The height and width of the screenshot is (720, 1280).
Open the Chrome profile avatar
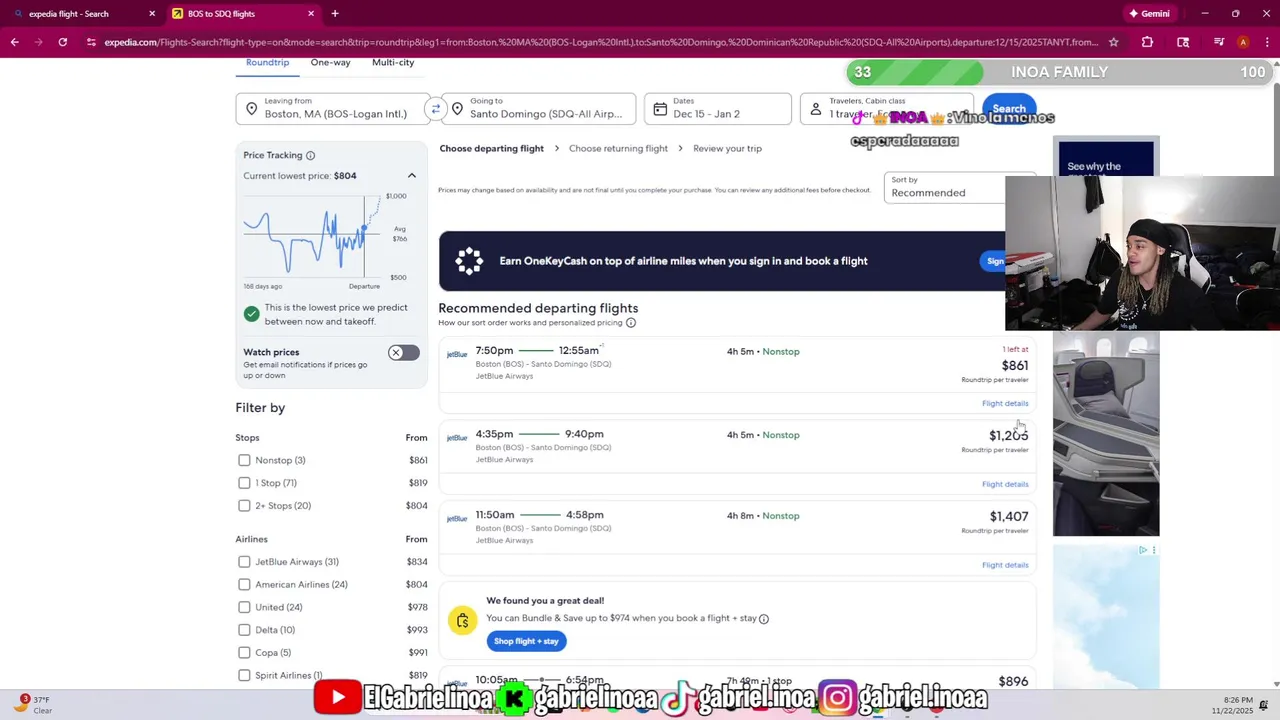click(x=1243, y=42)
